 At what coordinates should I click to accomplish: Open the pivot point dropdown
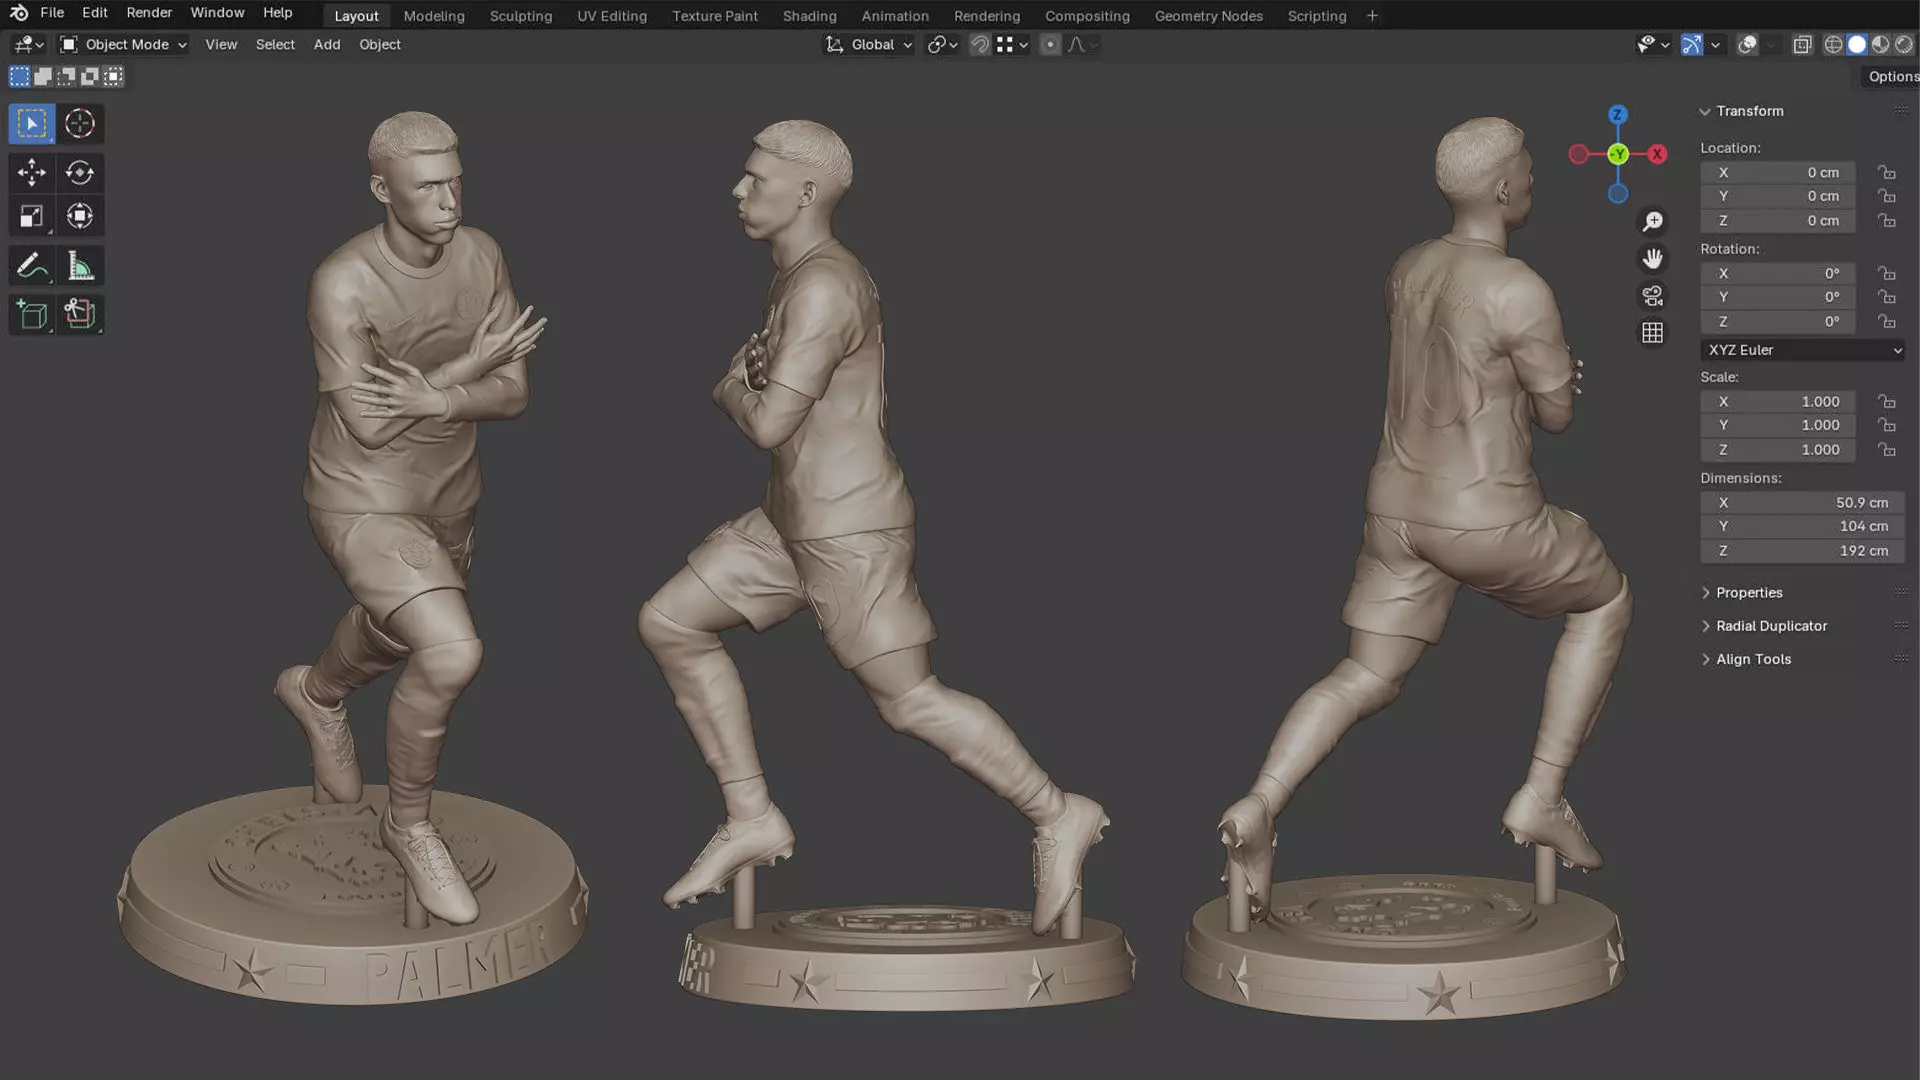tap(942, 45)
